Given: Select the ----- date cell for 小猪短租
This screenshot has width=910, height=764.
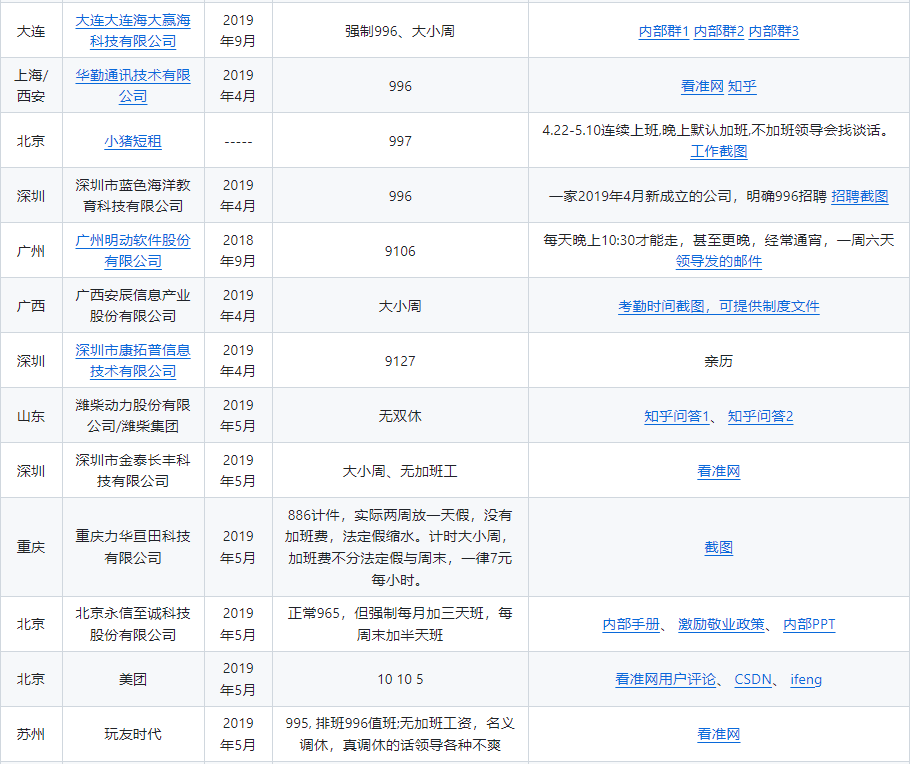Looking at the screenshot, I should (x=239, y=140).
